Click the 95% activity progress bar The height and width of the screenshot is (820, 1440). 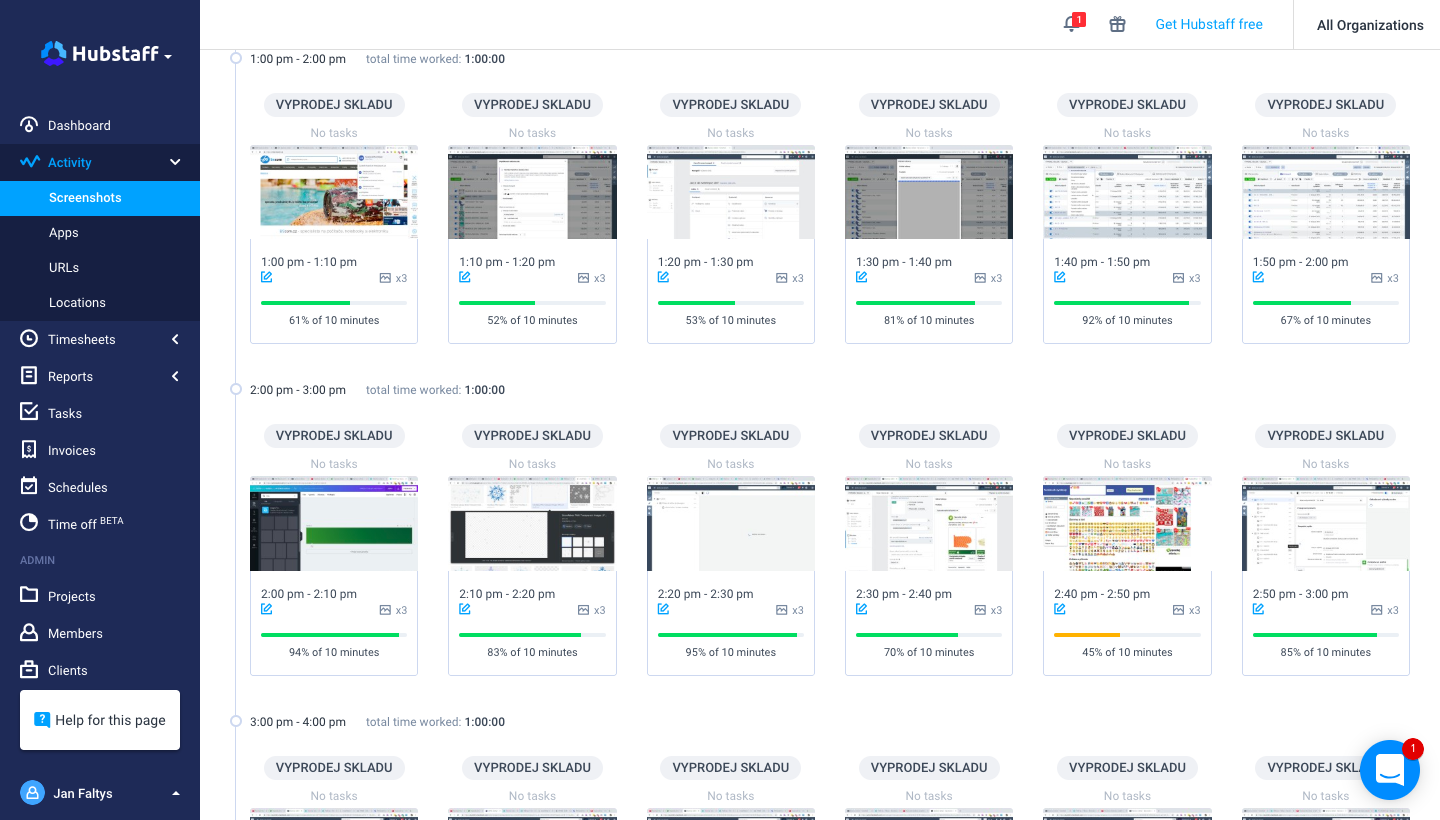[730, 634]
